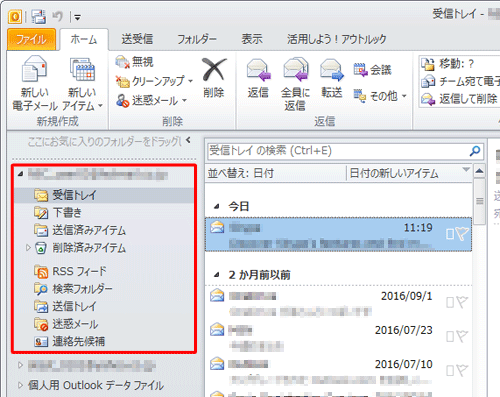Select the email dated 2016/07/23
The height and width of the screenshot is (397, 500).
point(338,337)
